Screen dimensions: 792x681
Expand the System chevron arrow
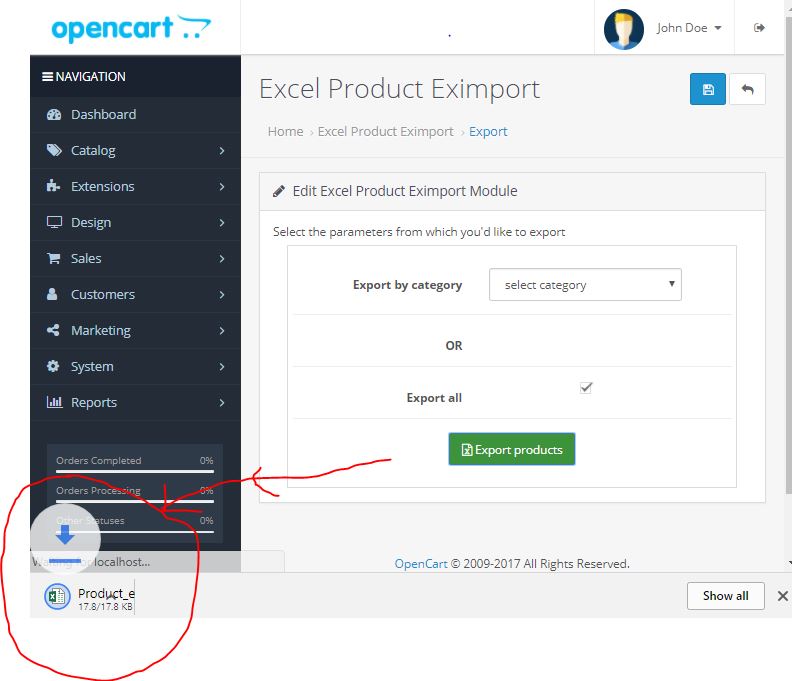click(x=222, y=367)
